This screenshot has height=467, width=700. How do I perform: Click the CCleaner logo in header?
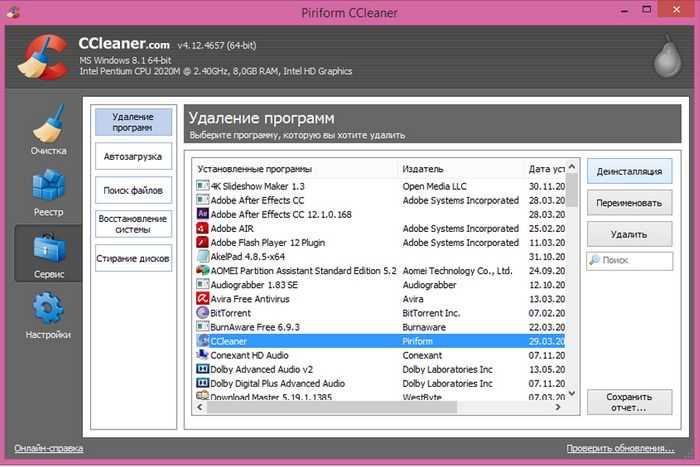tap(43, 57)
